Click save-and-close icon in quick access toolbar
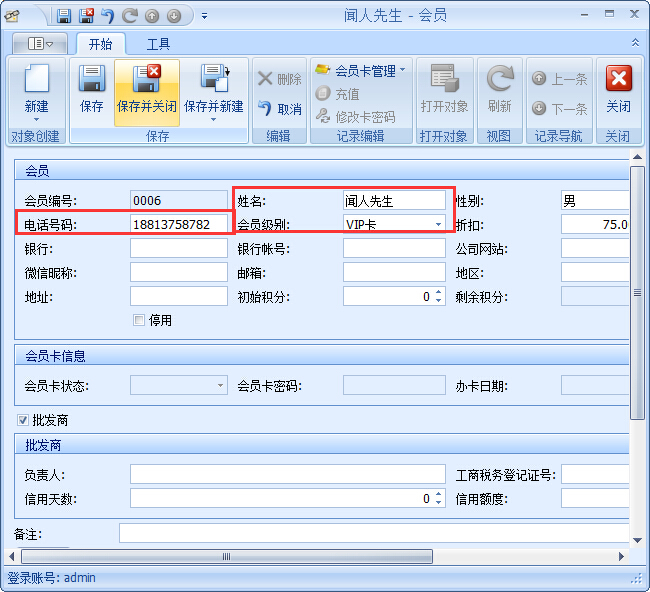The height and width of the screenshot is (592, 650). pyautogui.click(x=86, y=16)
